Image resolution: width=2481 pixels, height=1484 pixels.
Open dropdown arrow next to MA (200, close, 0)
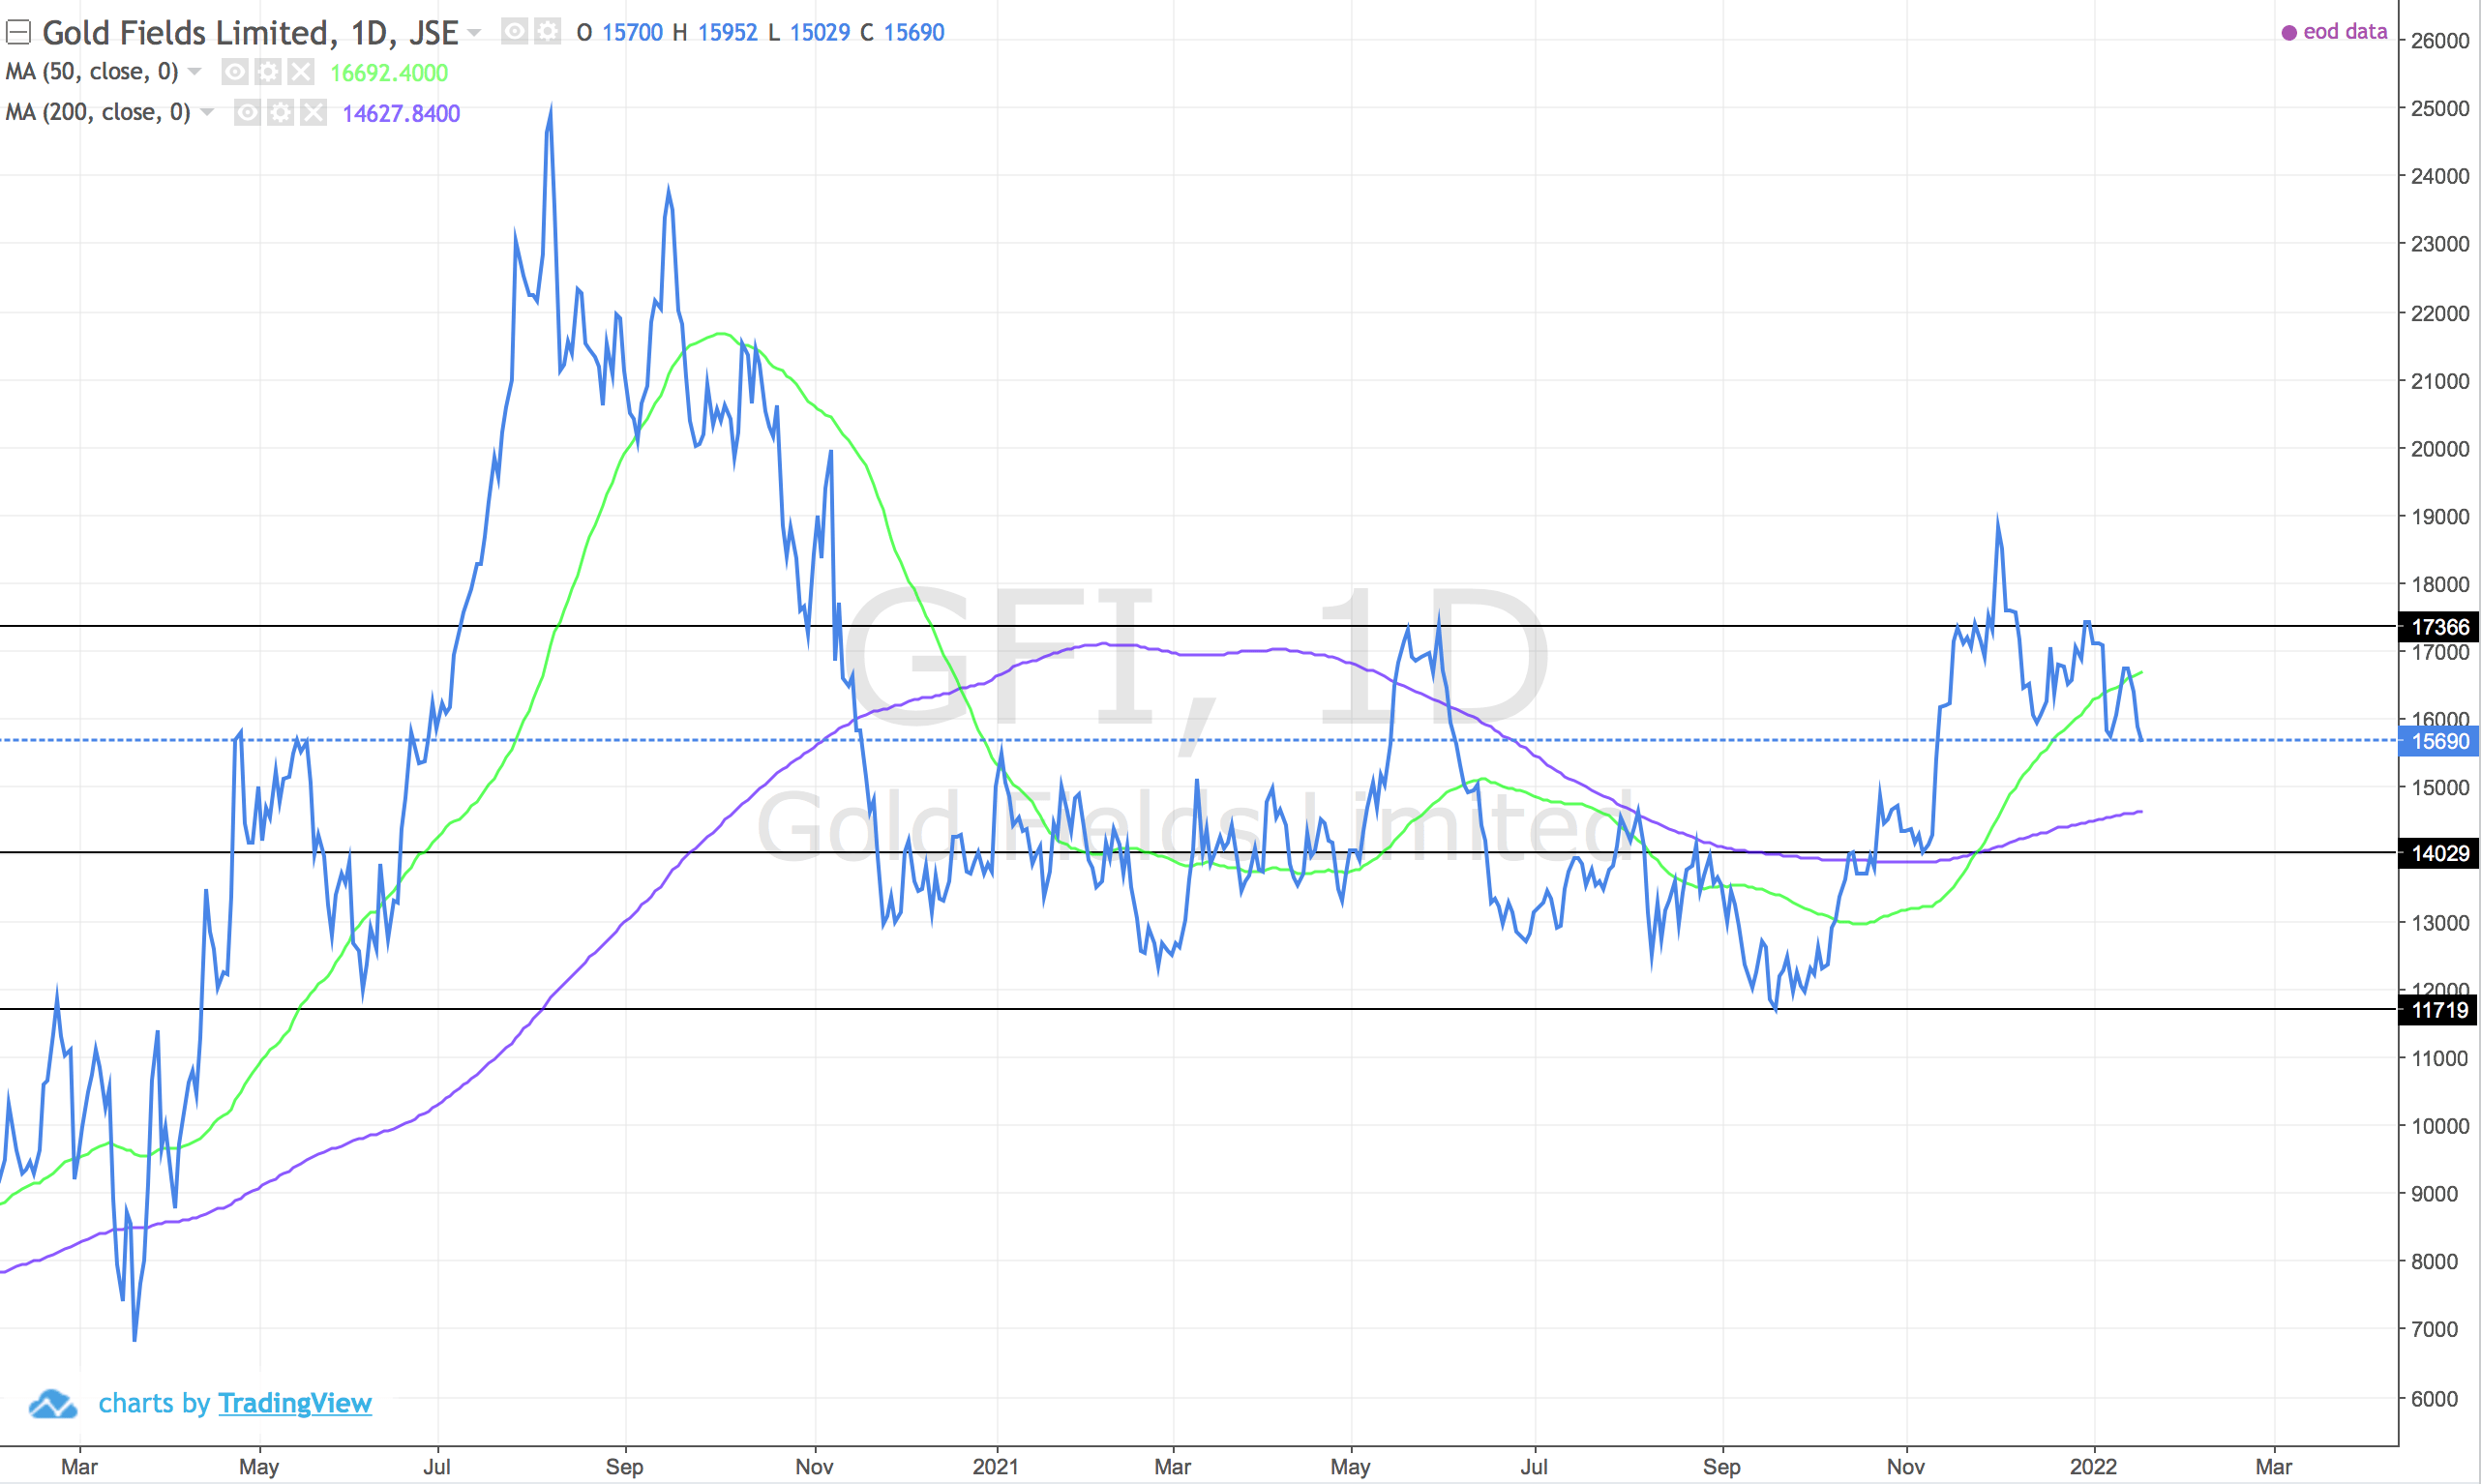coord(207,112)
